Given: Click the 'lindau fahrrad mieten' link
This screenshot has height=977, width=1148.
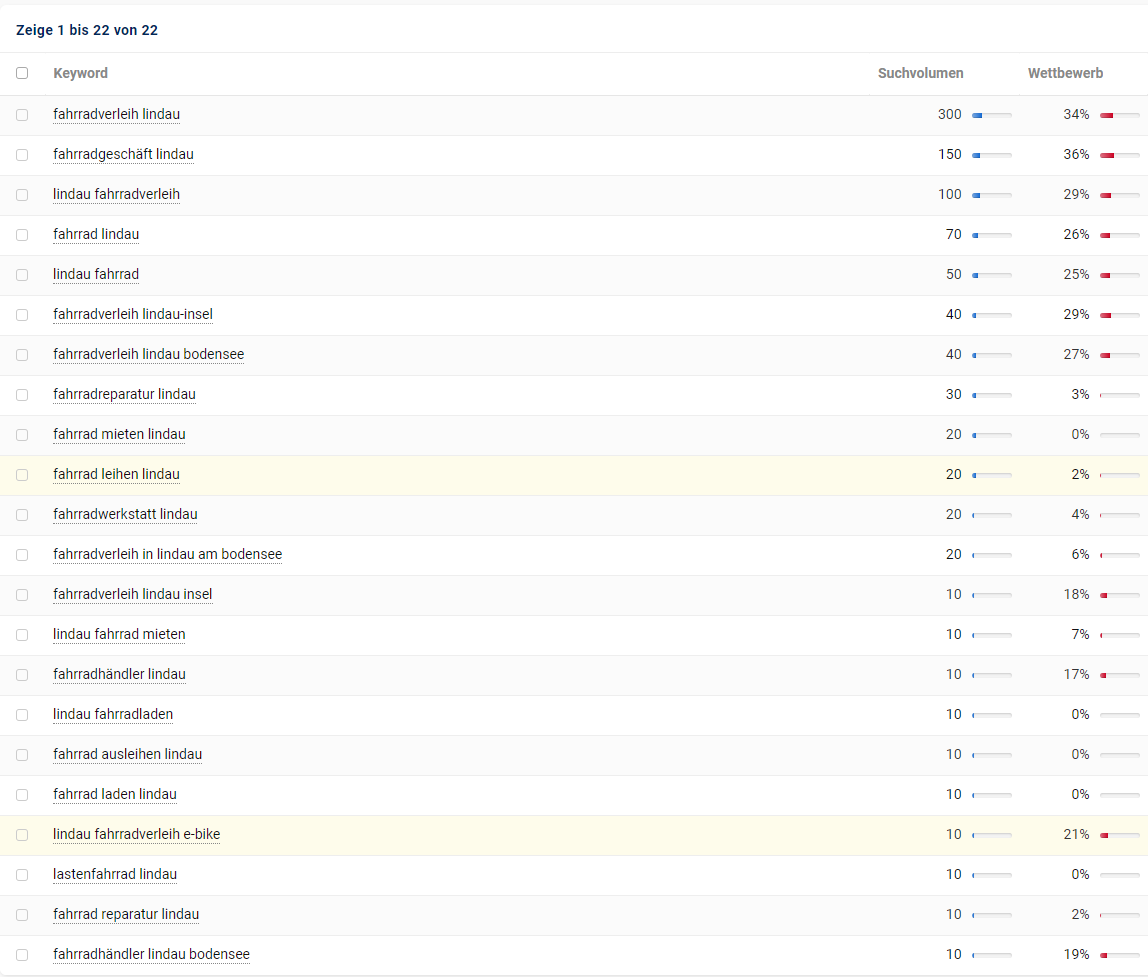Looking at the screenshot, I should [x=119, y=634].
